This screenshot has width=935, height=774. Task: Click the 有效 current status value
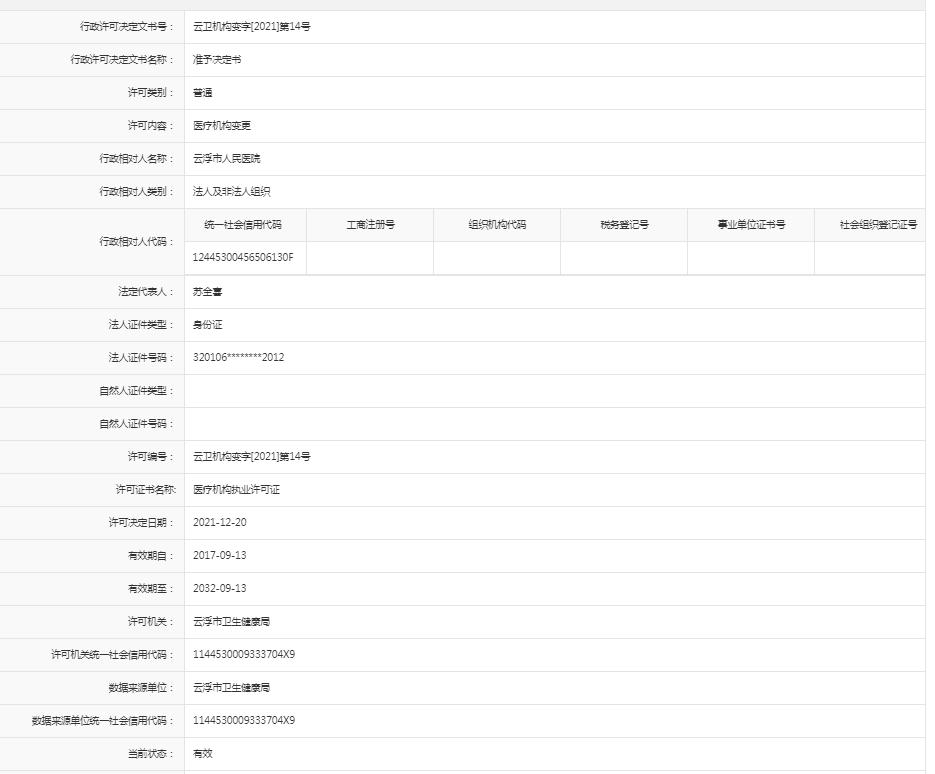203,754
